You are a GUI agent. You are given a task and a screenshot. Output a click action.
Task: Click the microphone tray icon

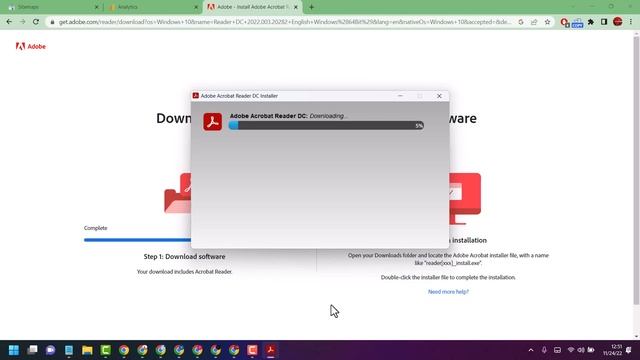pyautogui.click(x=544, y=350)
